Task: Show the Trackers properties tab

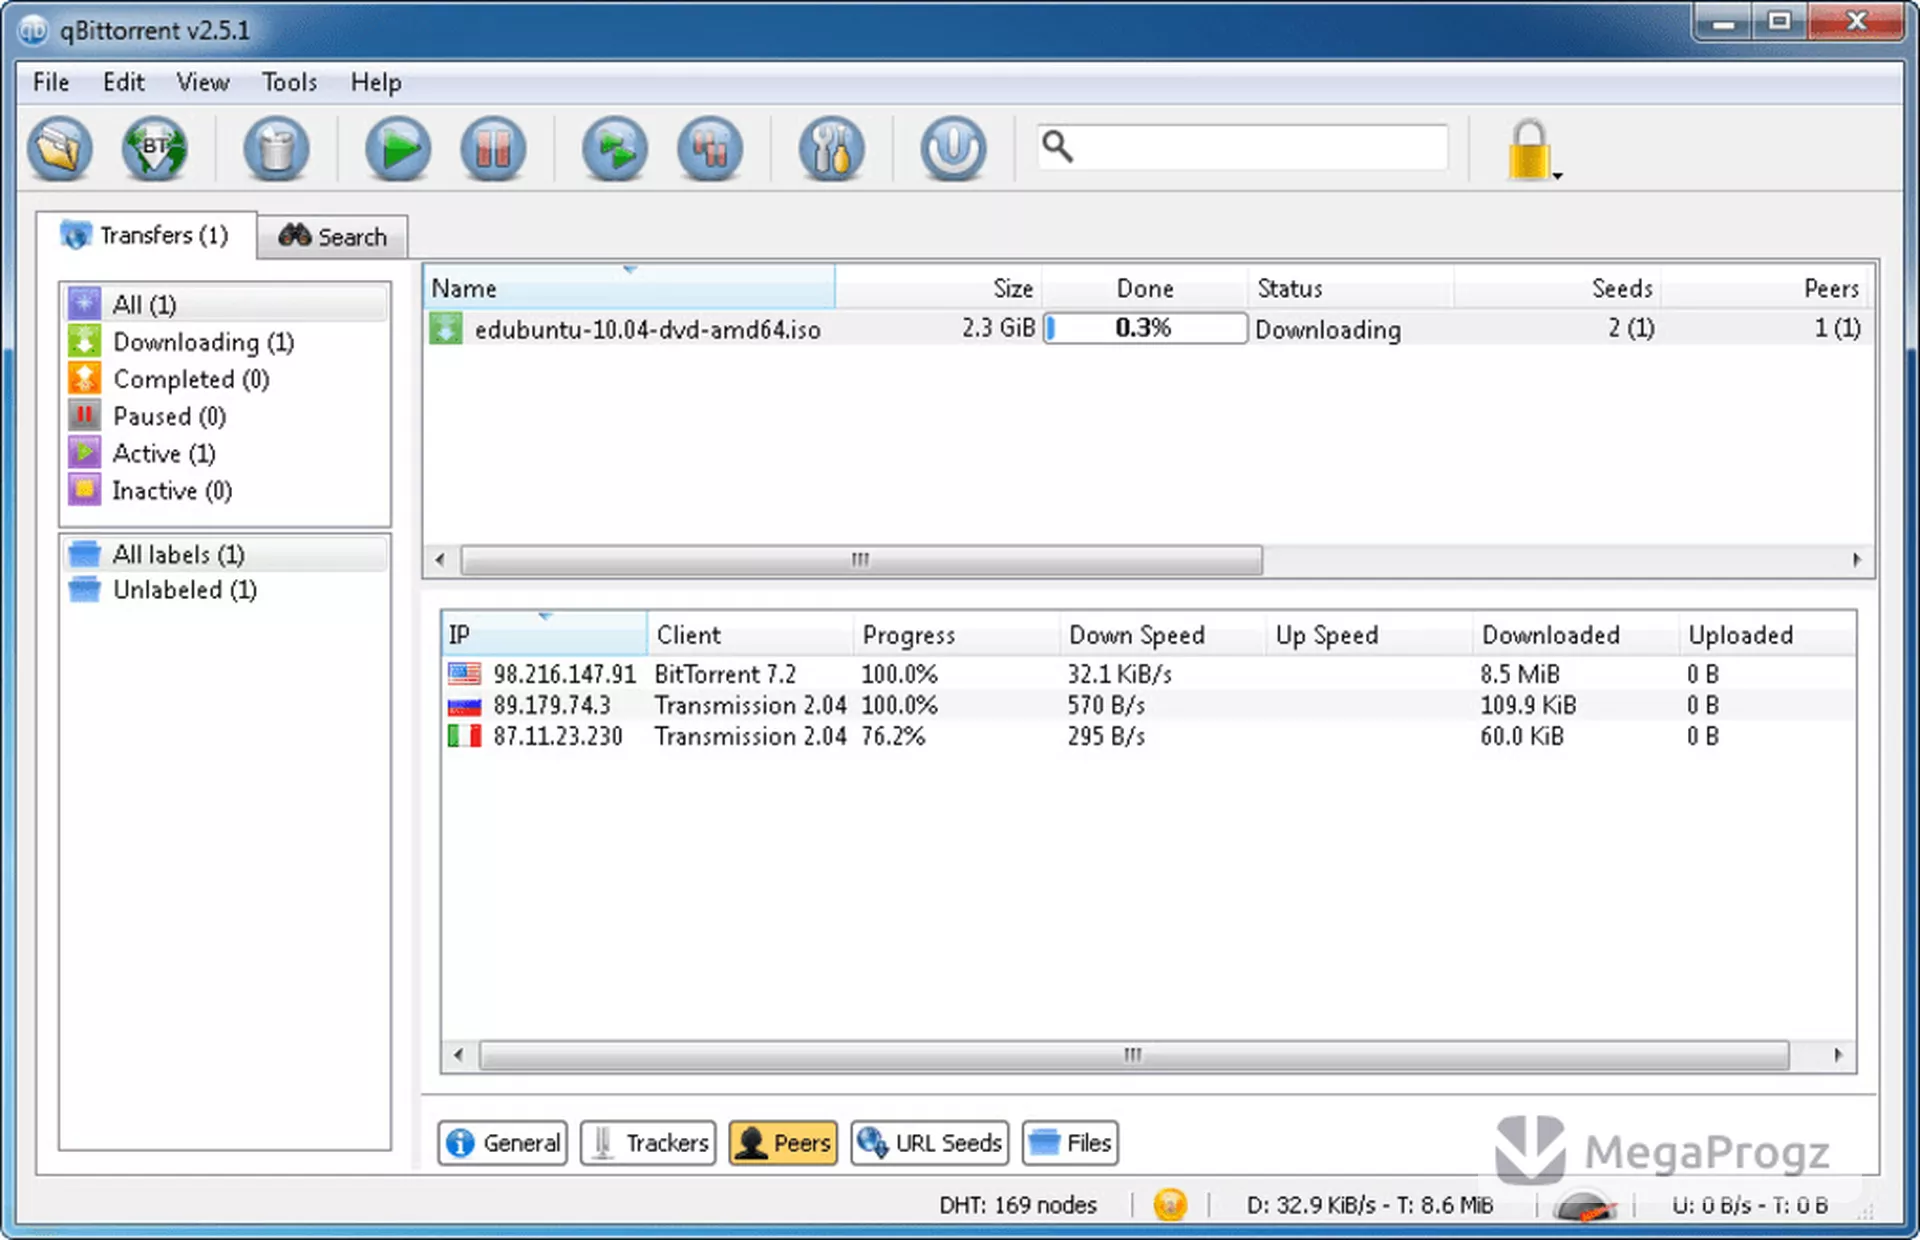Action: pos(648,1143)
